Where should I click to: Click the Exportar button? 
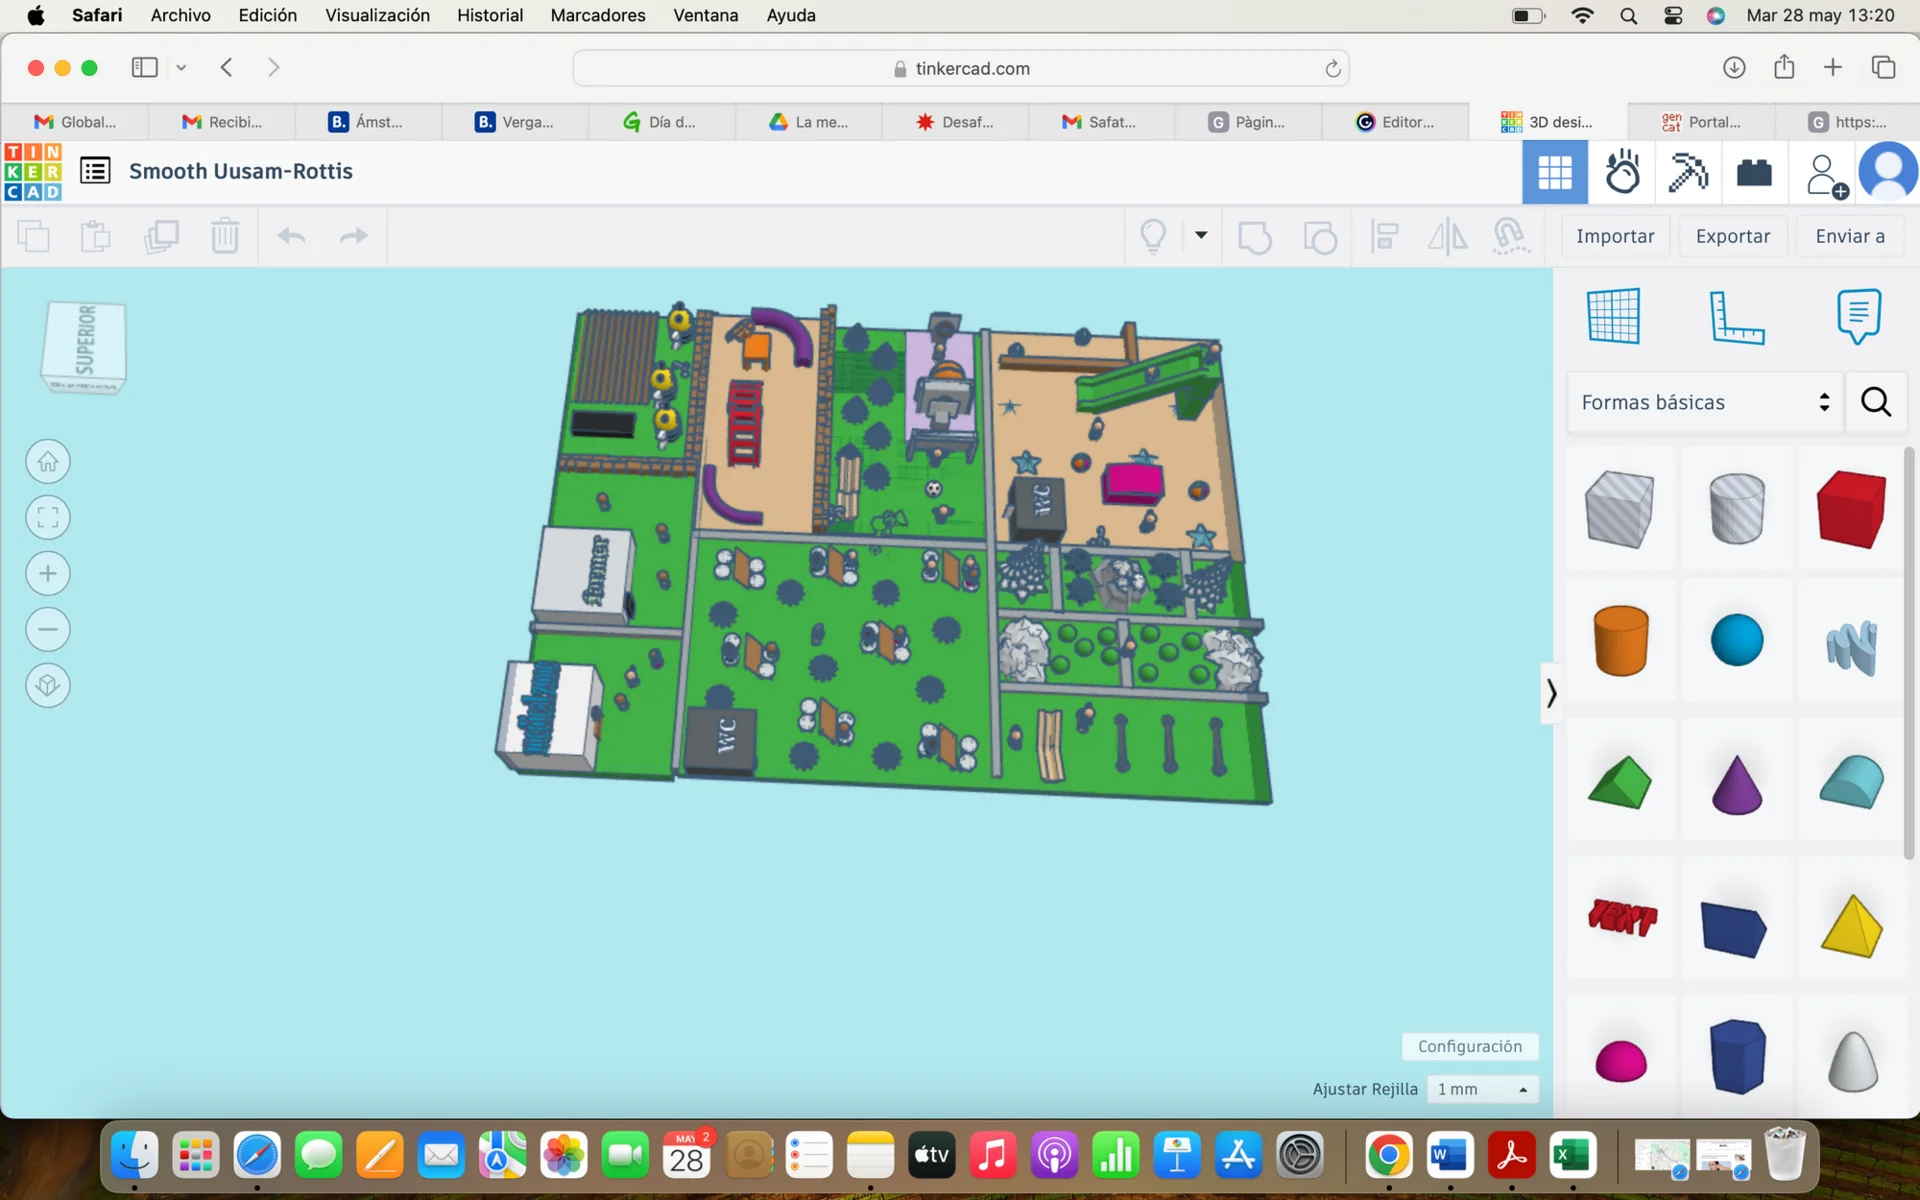[x=1732, y=236]
